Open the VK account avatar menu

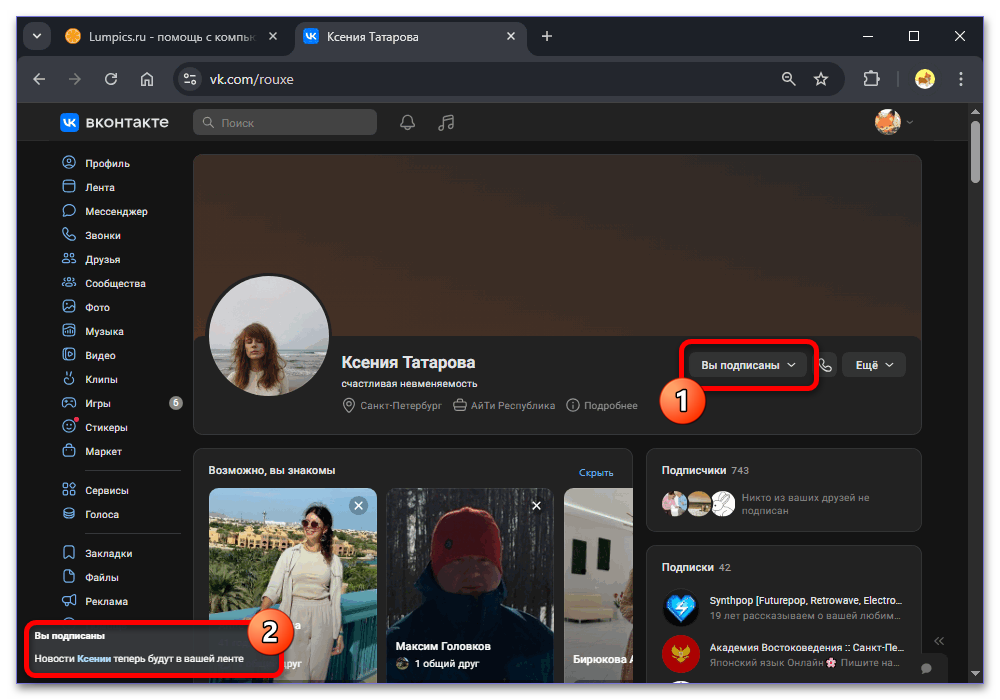tap(893, 122)
